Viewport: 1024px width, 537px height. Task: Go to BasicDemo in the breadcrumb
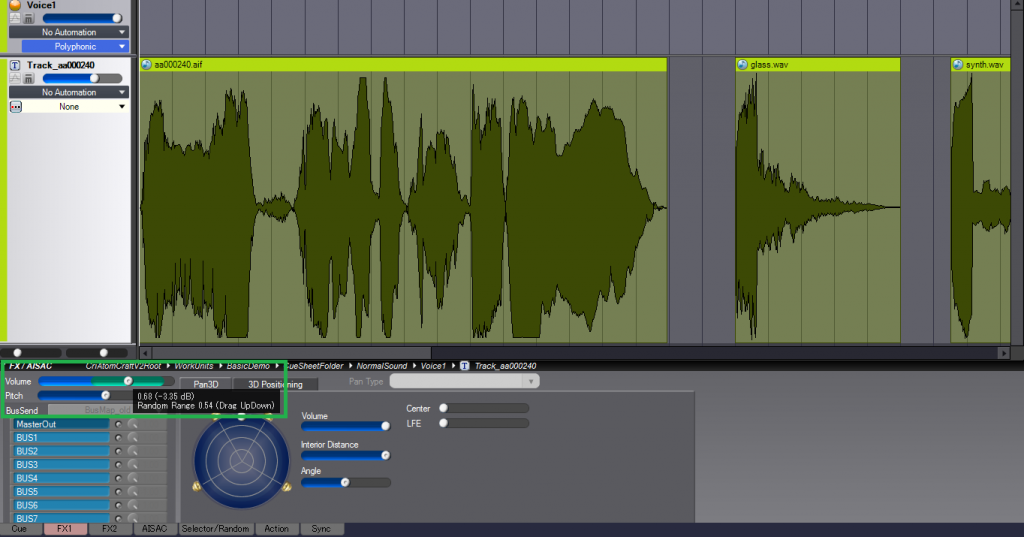pyautogui.click(x=248, y=366)
